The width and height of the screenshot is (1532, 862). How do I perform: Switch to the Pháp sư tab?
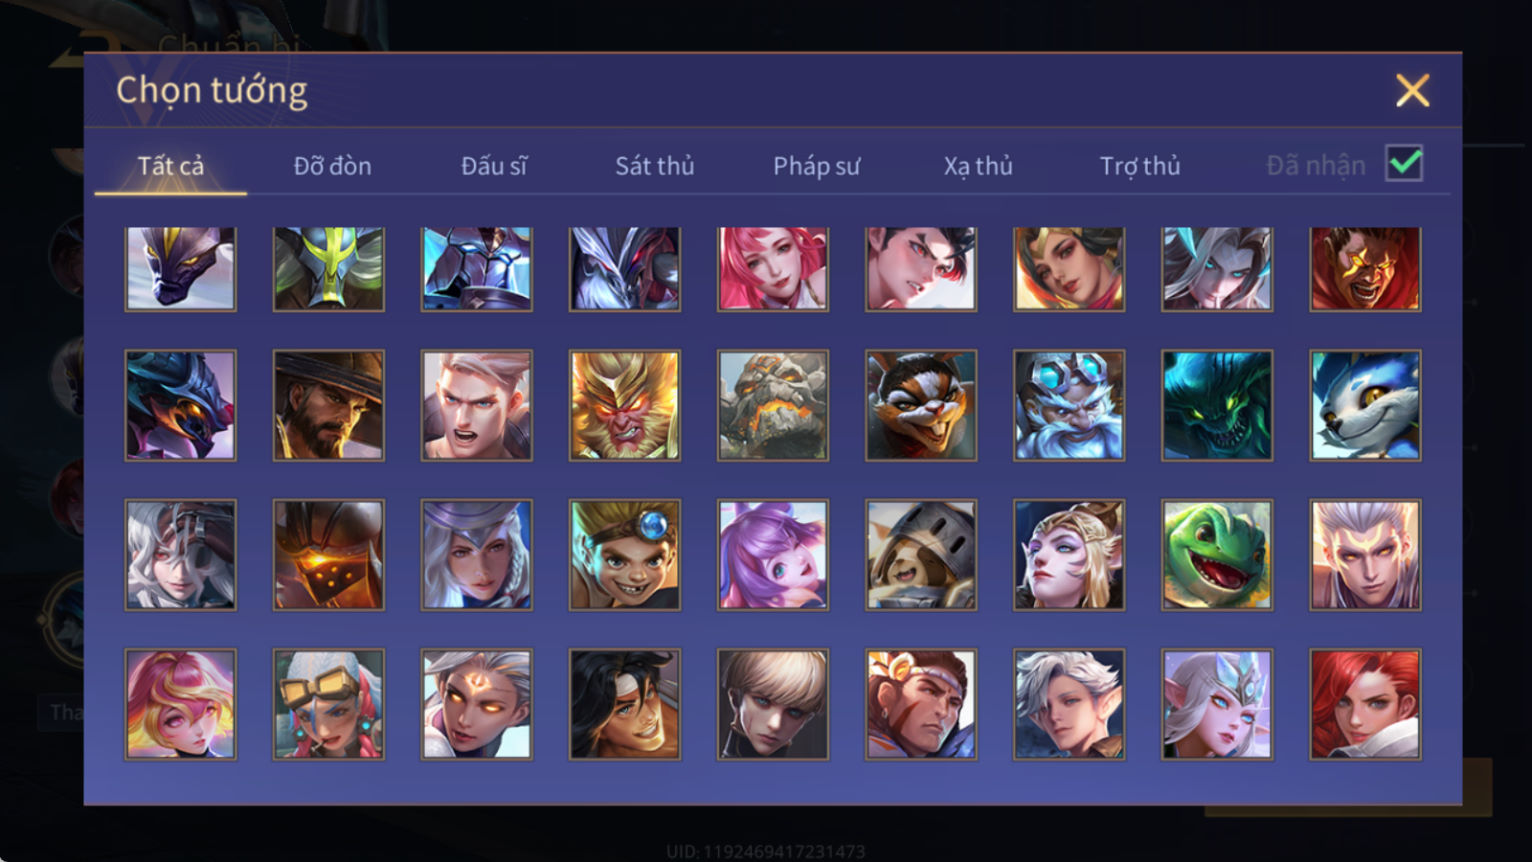816,166
